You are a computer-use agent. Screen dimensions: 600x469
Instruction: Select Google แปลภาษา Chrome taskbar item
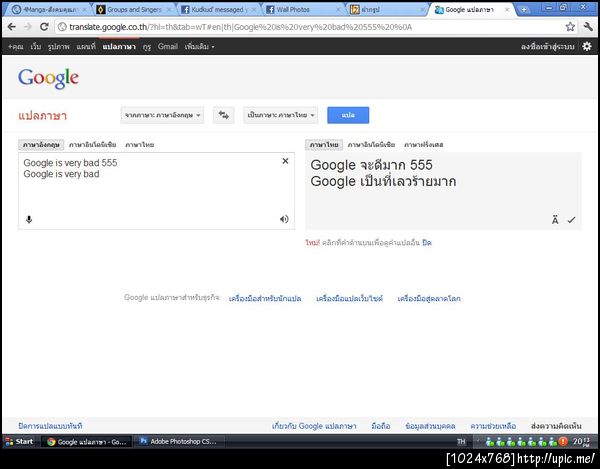pos(86,442)
